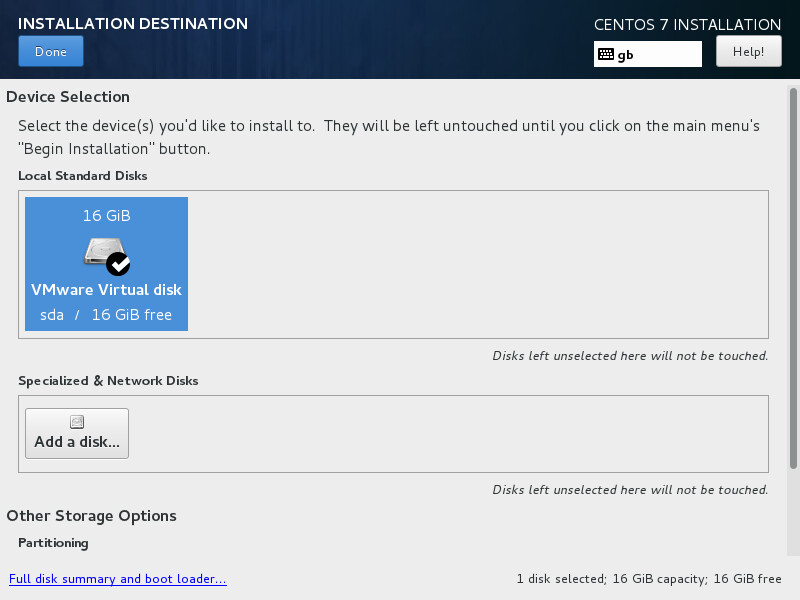Click the sda / 16 GiB free text
The image size is (800, 600).
[106, 315]
